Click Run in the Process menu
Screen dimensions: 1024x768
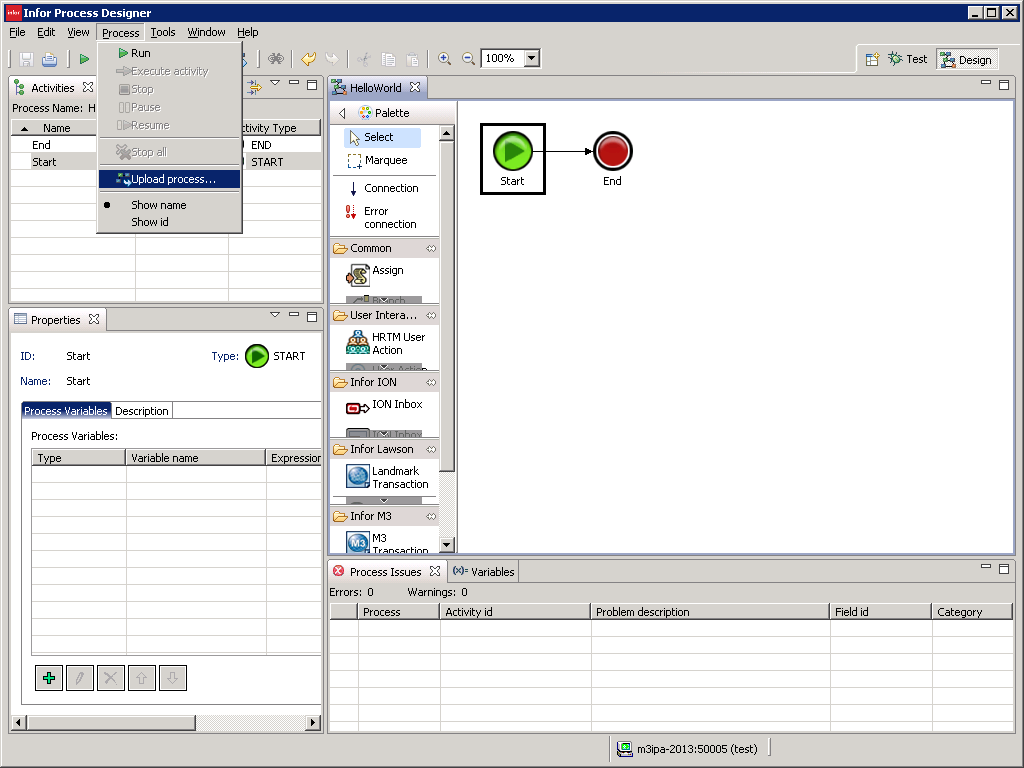coord(141,53)
